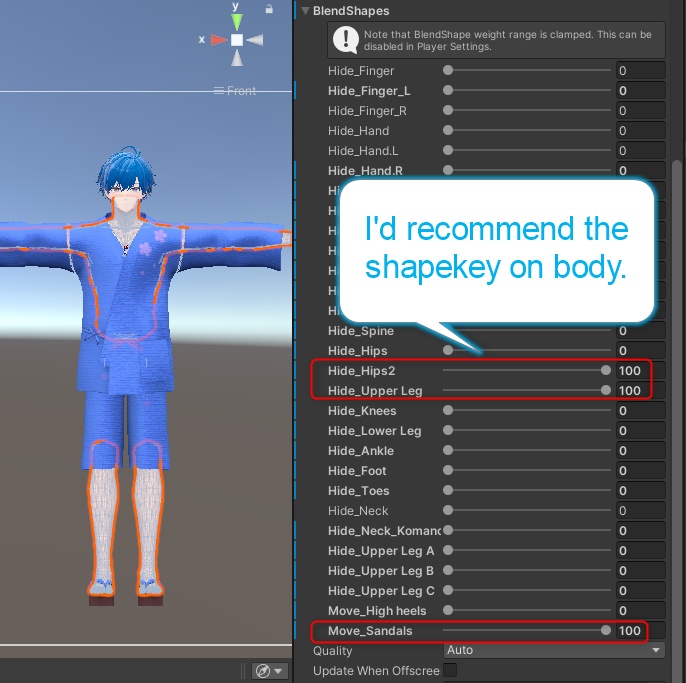Click the green Y axis cone of gizmo
This screenshot has width=686, height=683.
pos(237,21)
